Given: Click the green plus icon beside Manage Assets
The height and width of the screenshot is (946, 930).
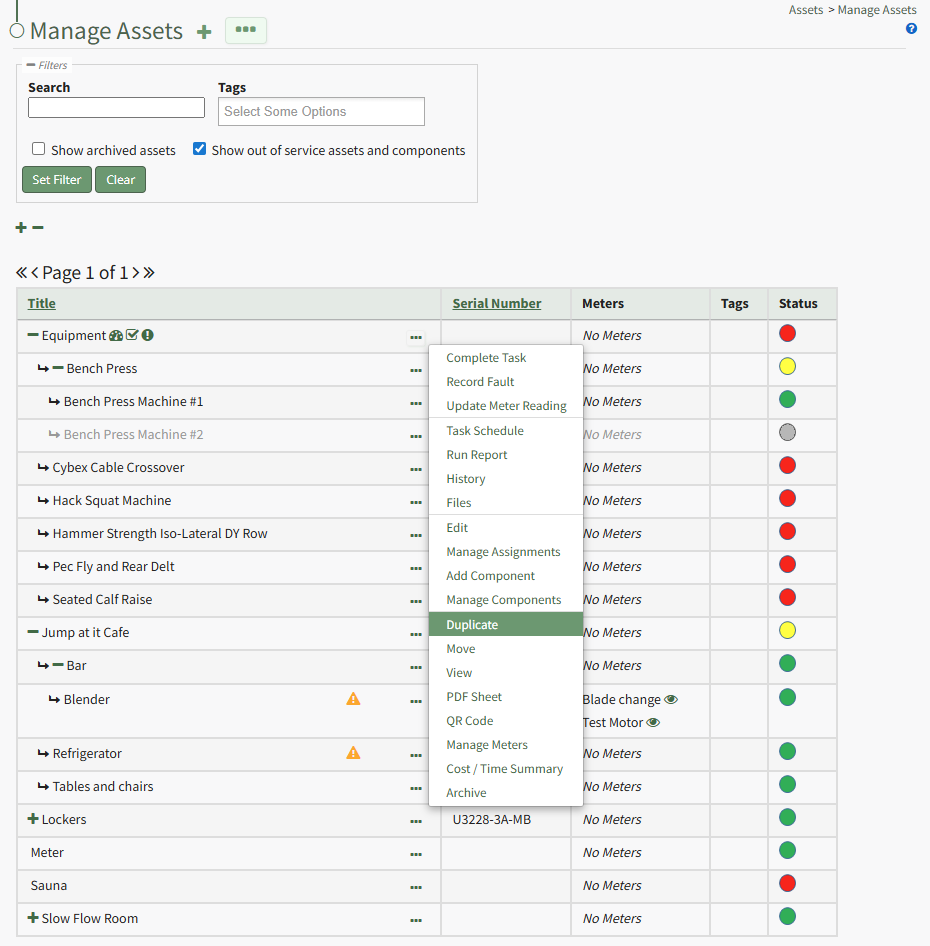Looking at the screenshot, I should [x=204, y=32].
